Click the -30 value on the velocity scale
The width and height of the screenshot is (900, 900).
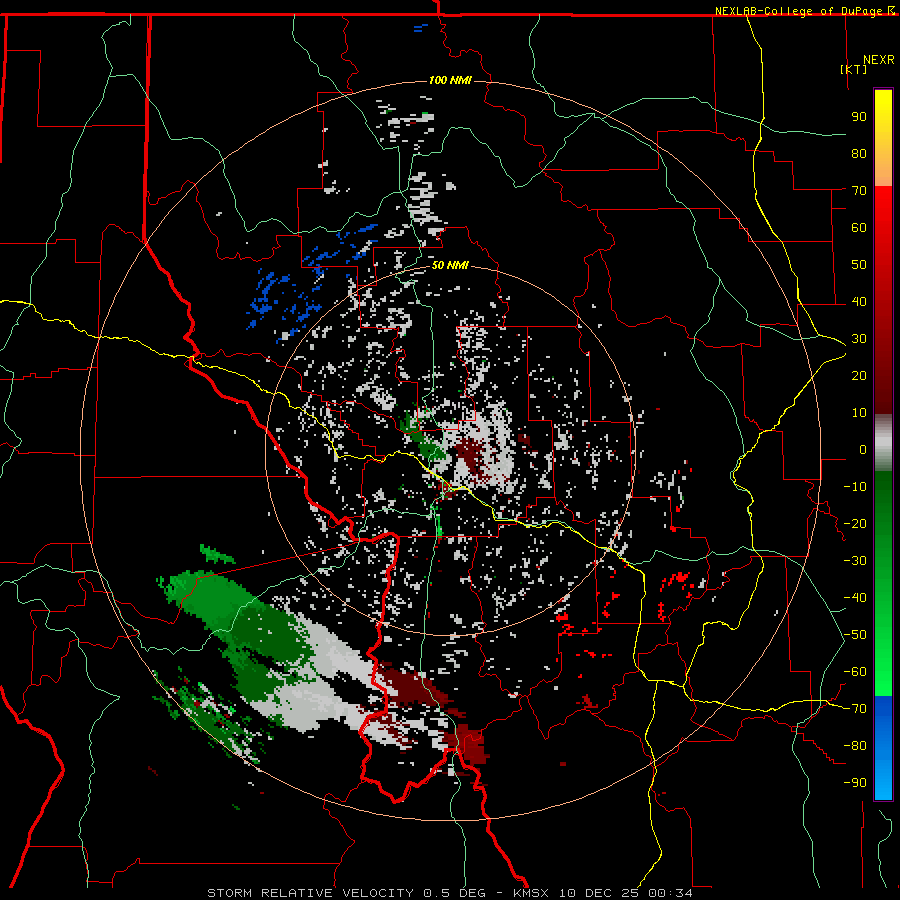(855, 561)
